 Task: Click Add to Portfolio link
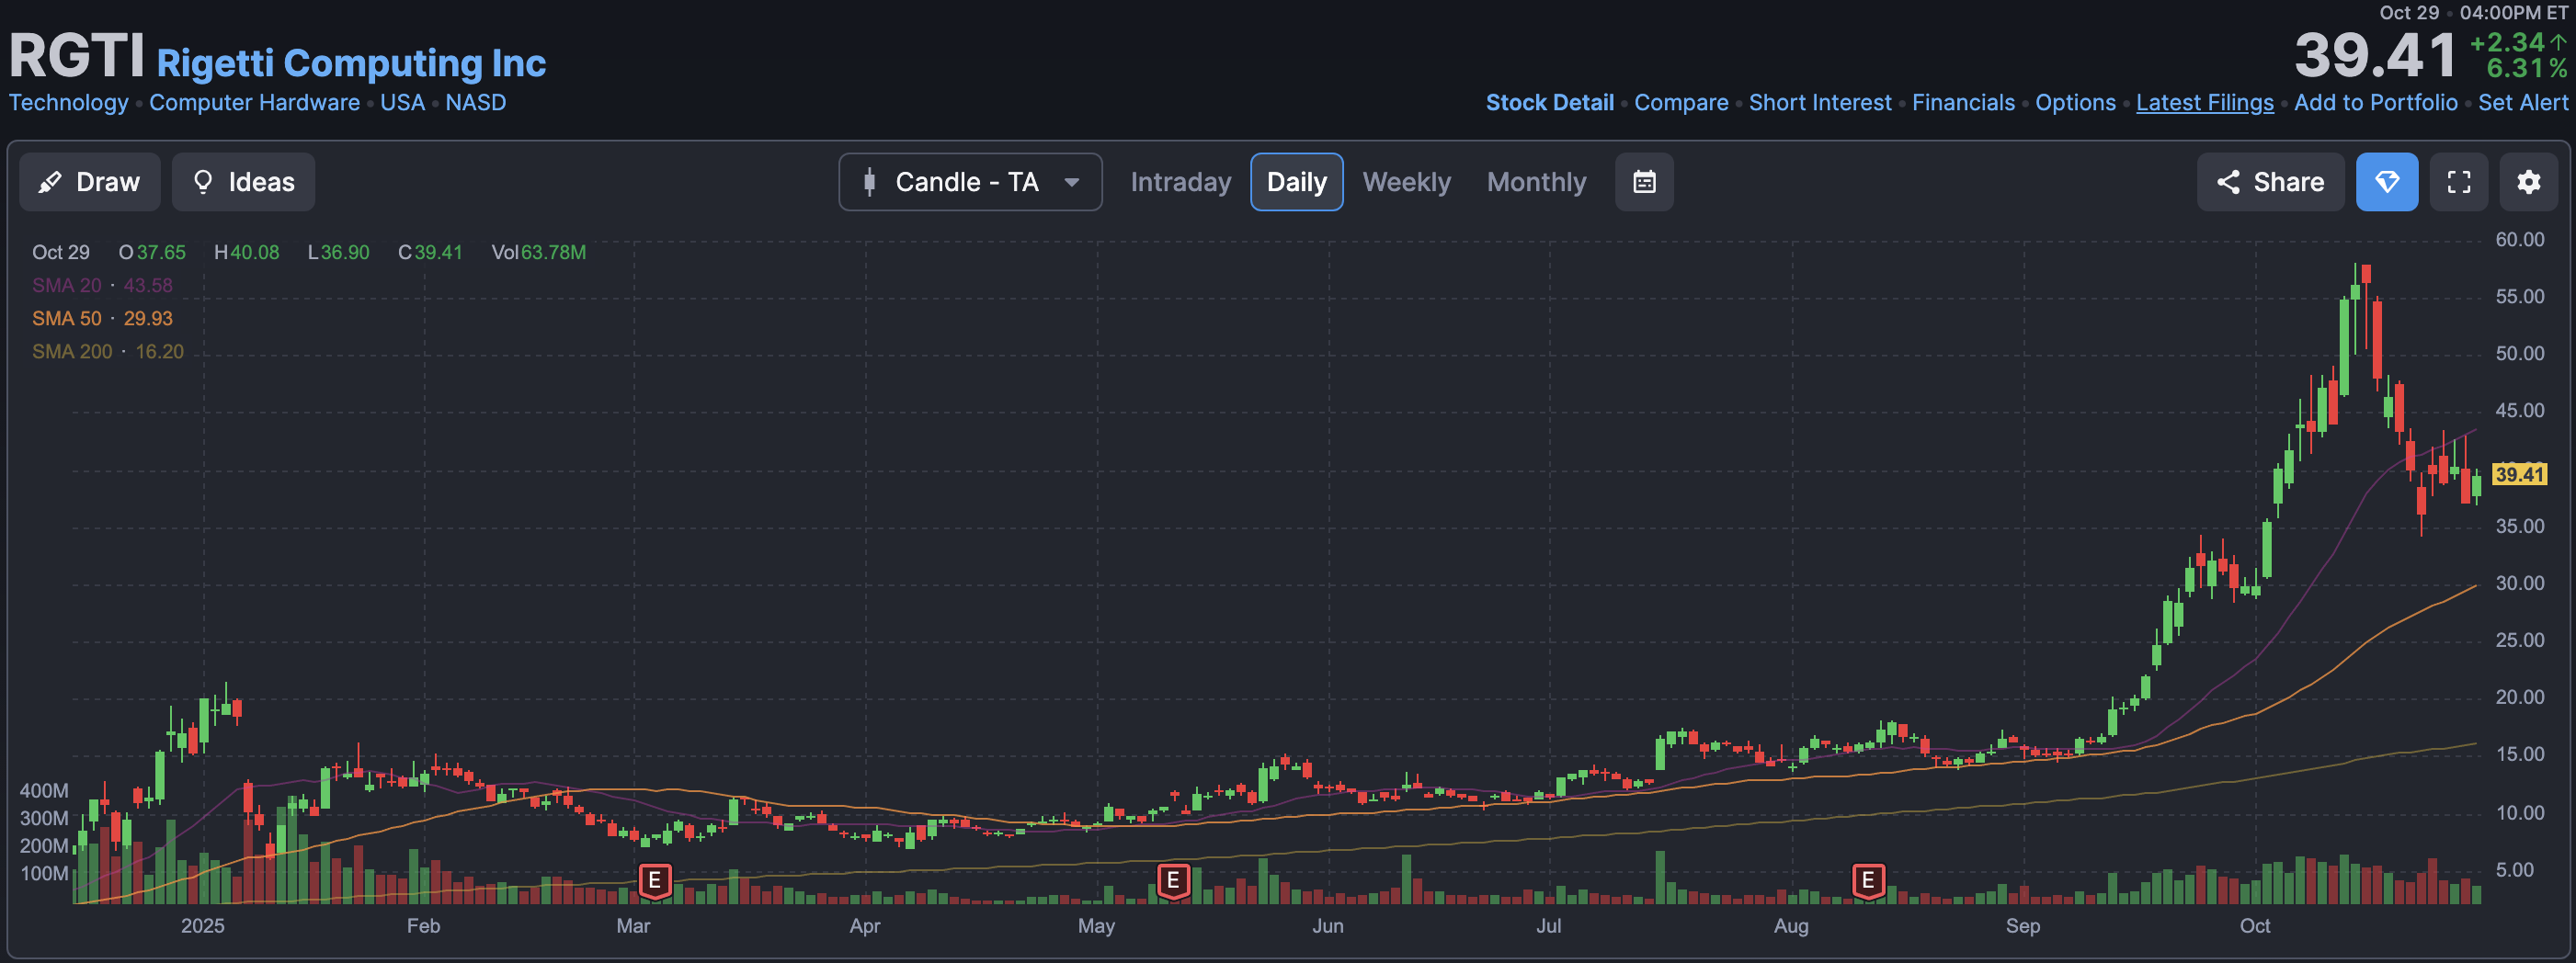coord(2375,103)
